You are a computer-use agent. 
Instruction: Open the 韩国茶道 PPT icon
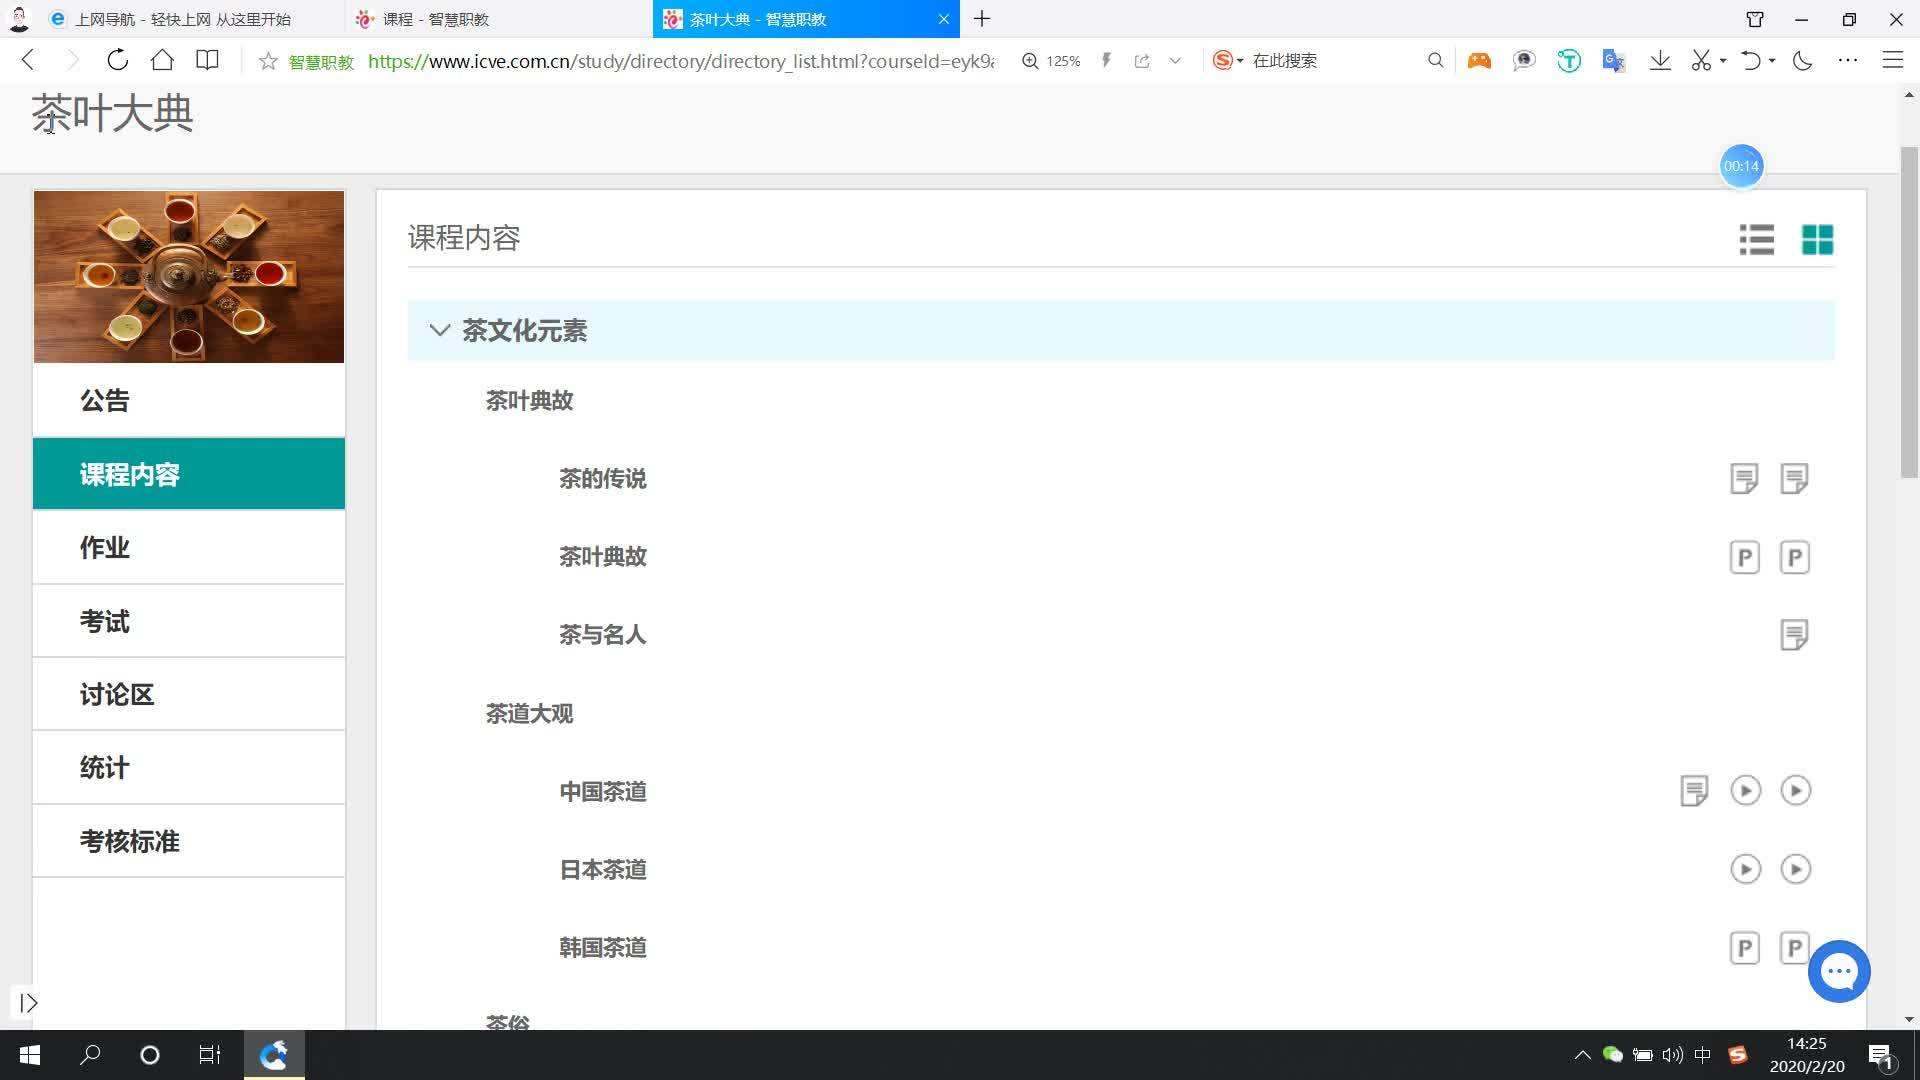[1744, 948]
